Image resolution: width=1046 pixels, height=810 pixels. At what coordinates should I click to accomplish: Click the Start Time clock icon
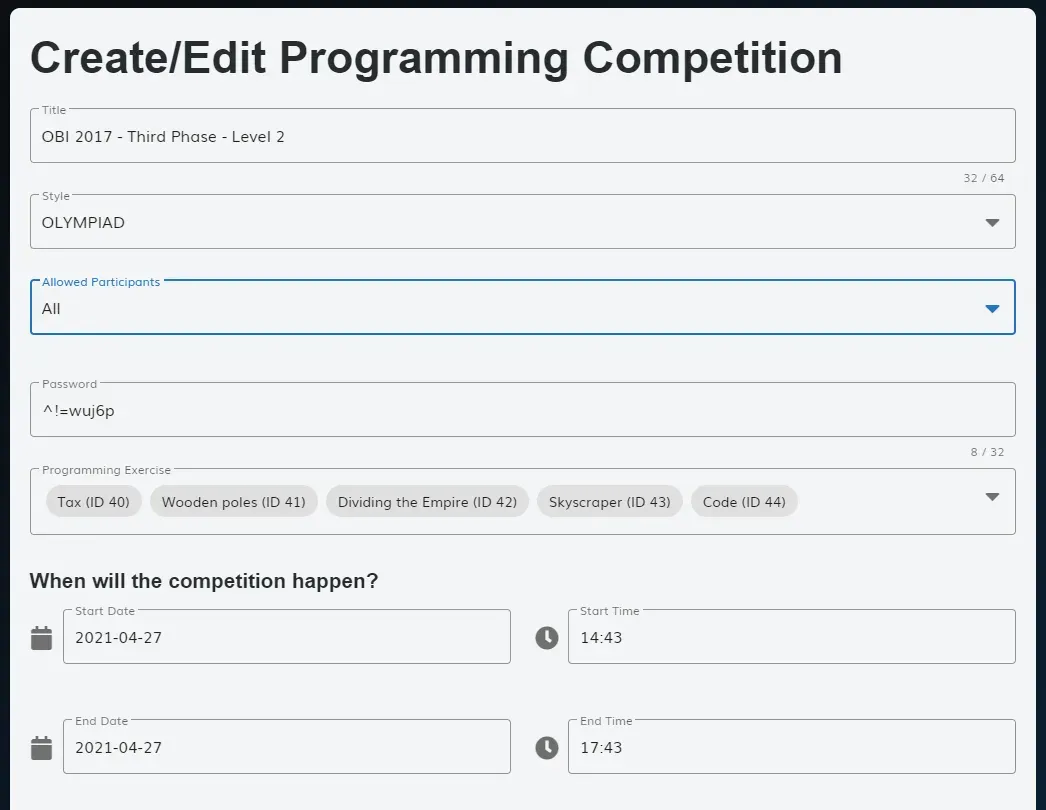546,637
